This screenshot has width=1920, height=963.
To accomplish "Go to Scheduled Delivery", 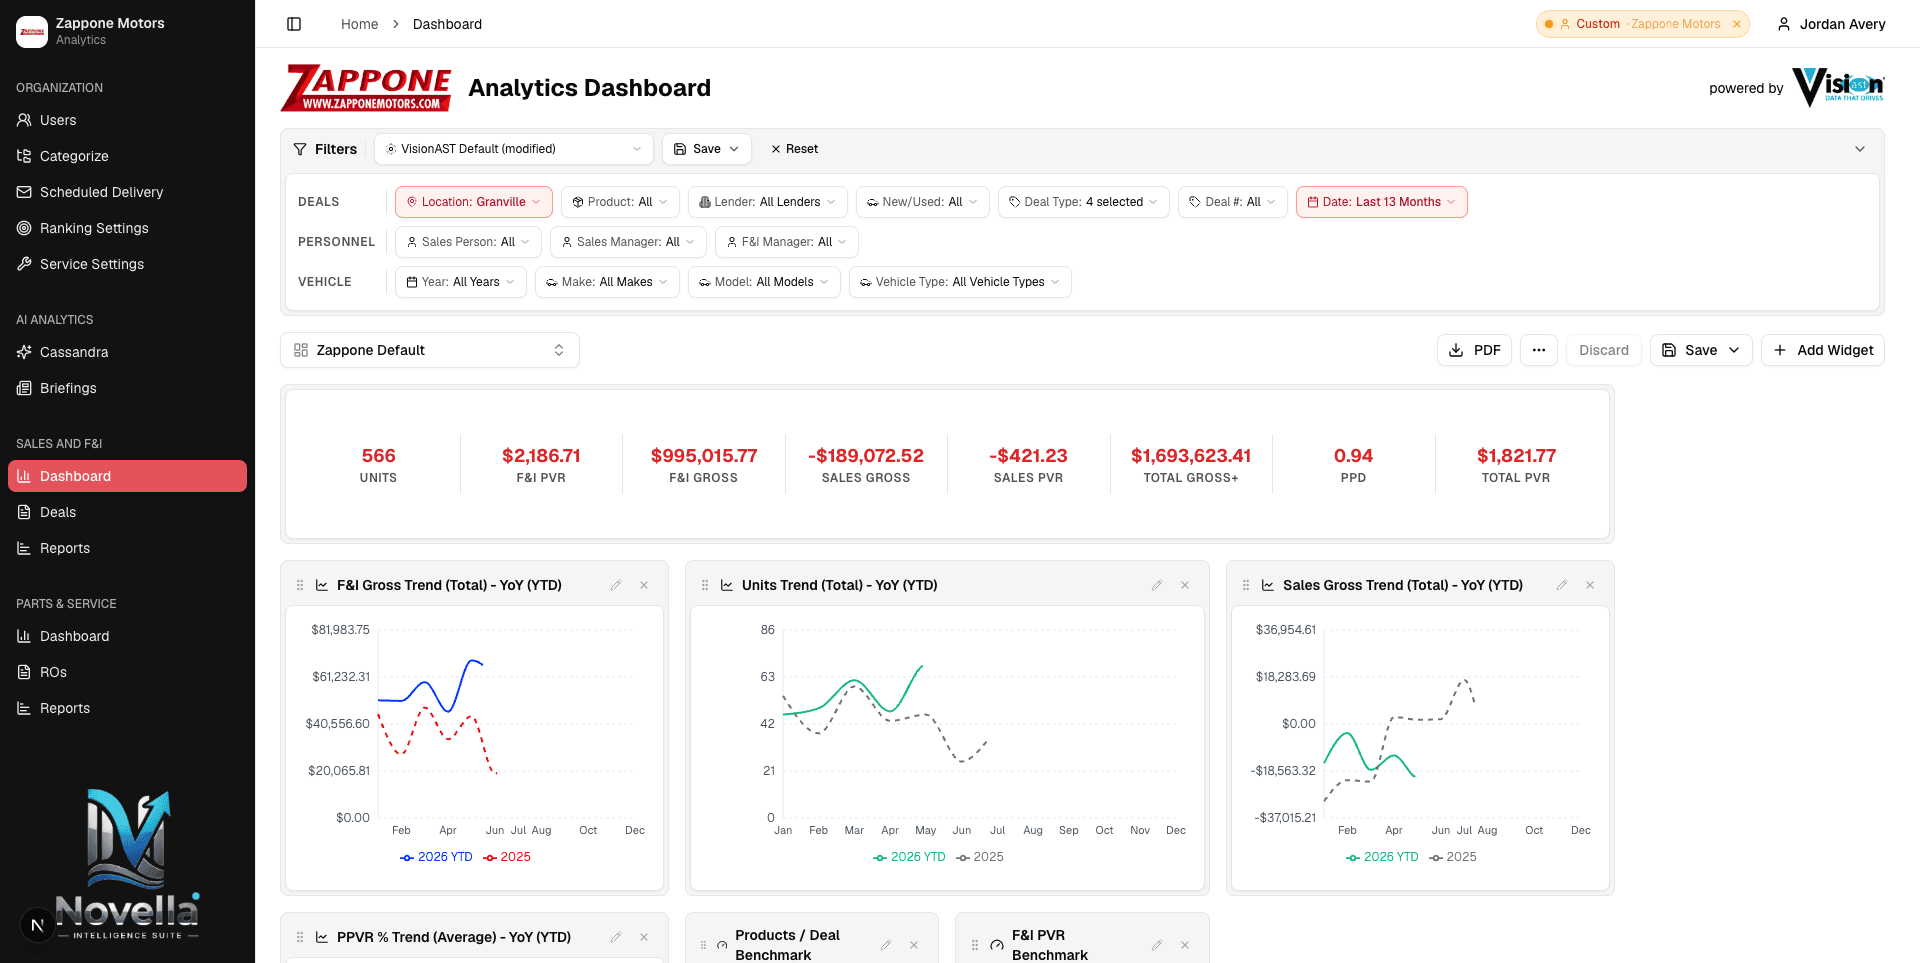I will [x=127, y=192].
